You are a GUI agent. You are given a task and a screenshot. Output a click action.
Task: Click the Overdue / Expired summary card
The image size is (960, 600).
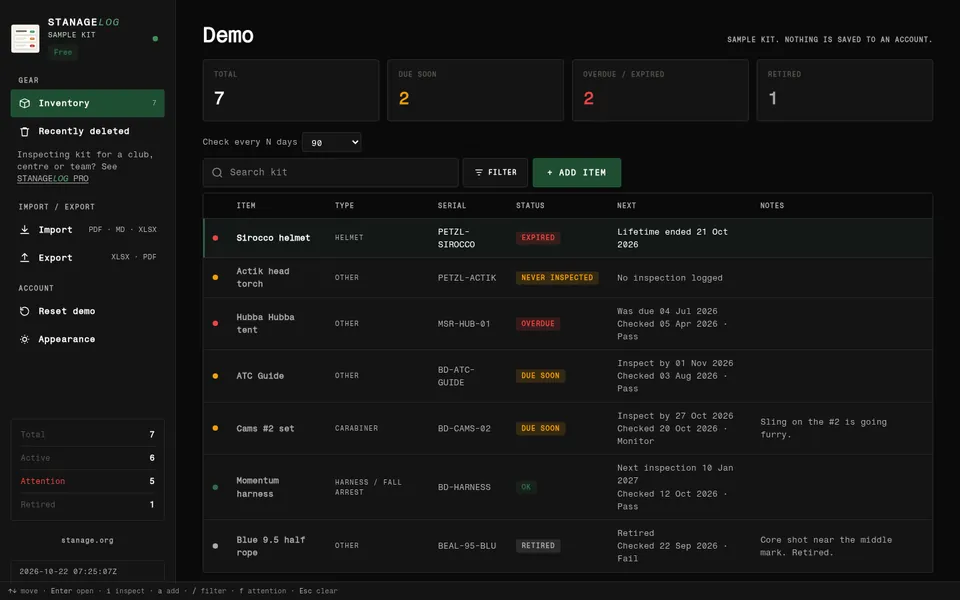tap(660, 90)
